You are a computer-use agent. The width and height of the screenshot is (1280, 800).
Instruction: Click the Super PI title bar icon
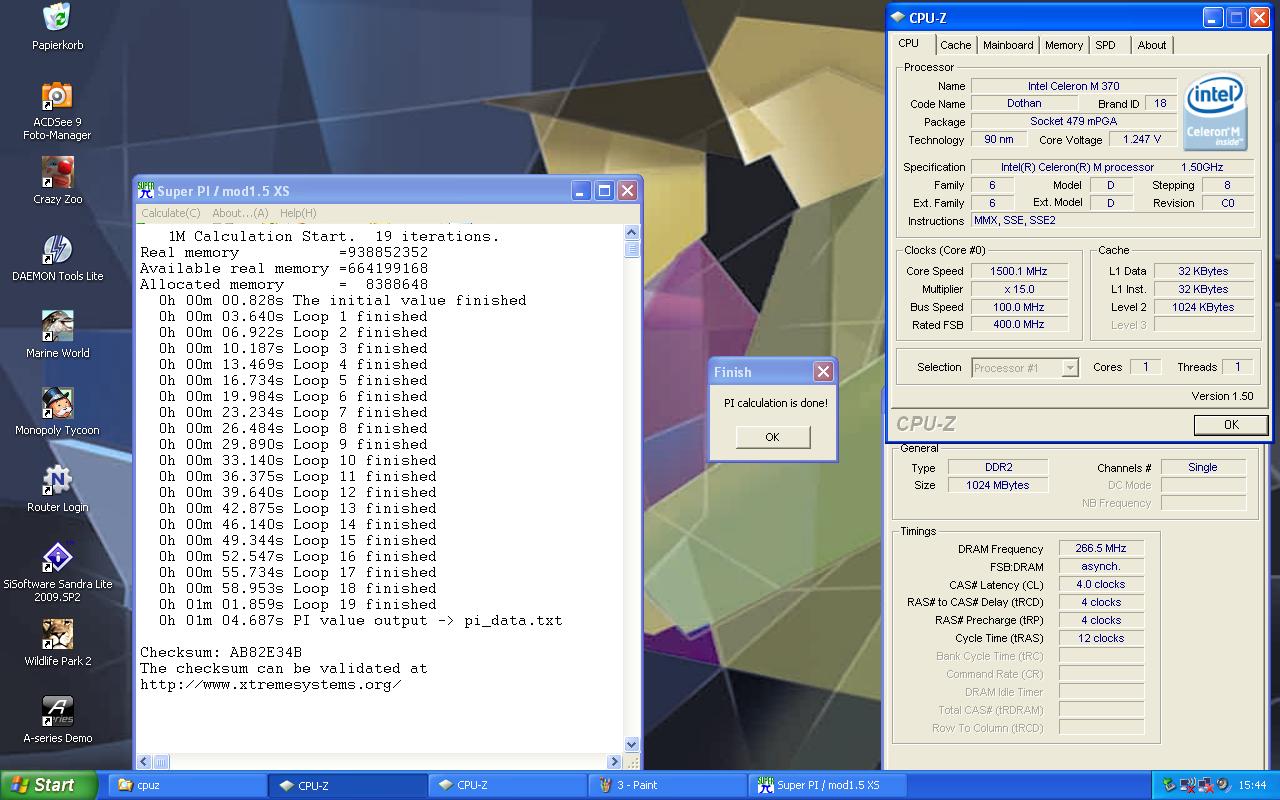pyautogui.click(x=146, y=191)
